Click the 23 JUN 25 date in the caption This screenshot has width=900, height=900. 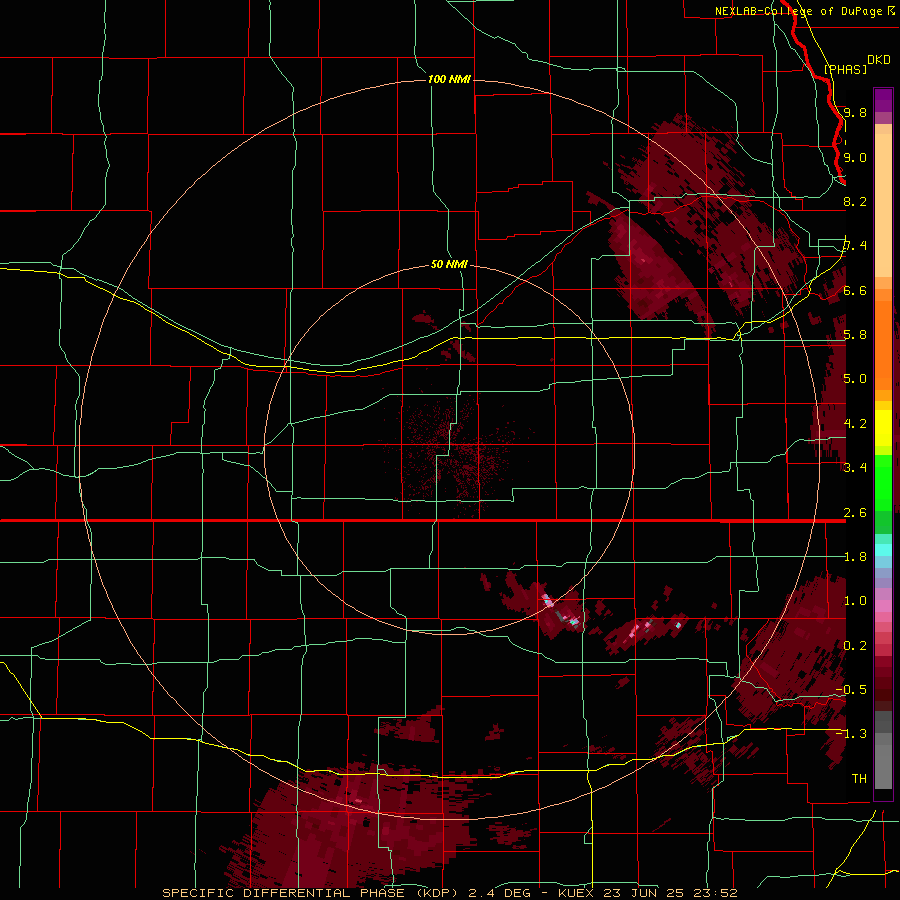[642, 893]
